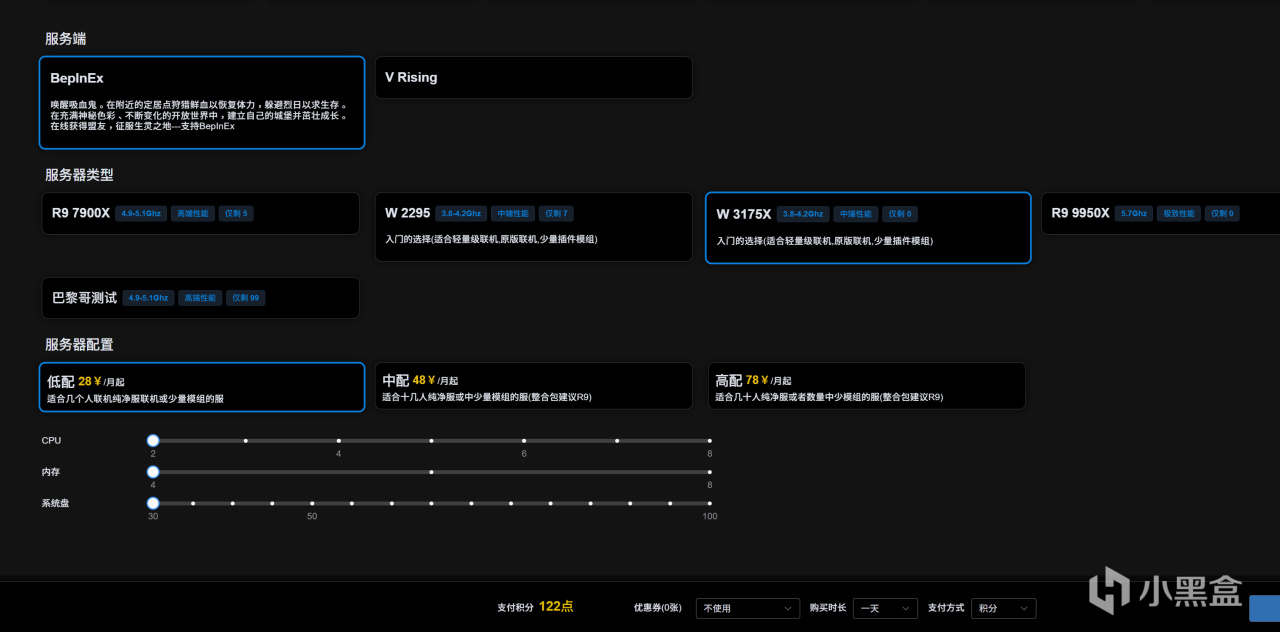Set the CPU slider to the 8 mark
1280x632 pixels.
(x=709, y=440)
